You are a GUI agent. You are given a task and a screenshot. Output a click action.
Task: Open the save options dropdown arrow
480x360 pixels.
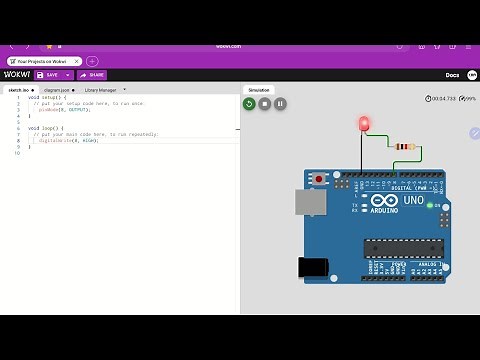(68, 75)
